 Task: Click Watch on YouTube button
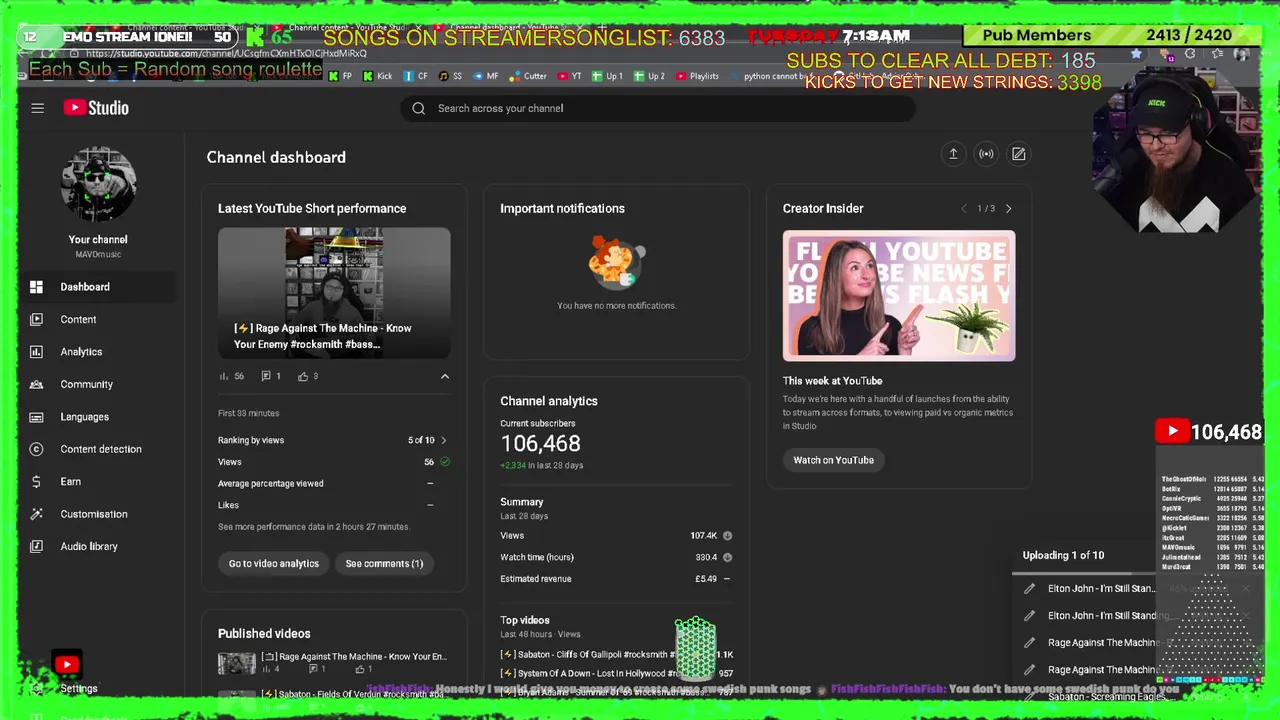click(833, 460)
